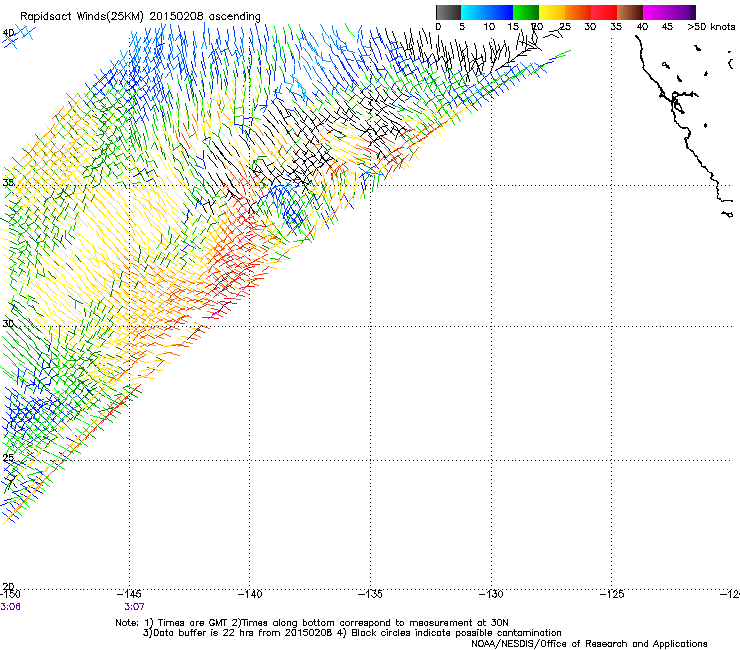Click the yellow 20-25 knots legend swatch
This screenshot has height=650, width=740.
(x=552, y=12)
